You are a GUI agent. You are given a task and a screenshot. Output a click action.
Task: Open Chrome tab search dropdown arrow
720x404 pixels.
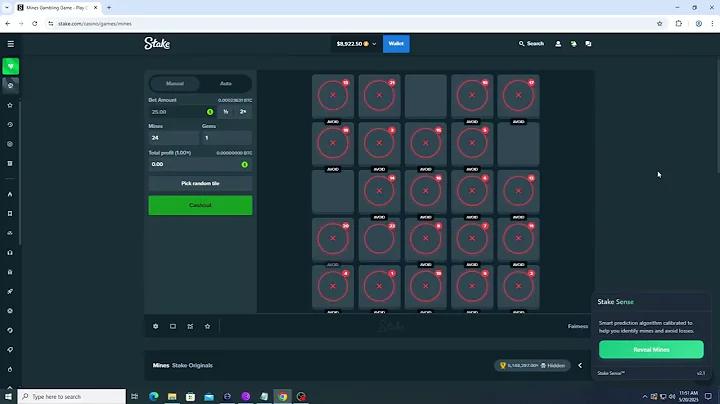[x=6, y=8]
